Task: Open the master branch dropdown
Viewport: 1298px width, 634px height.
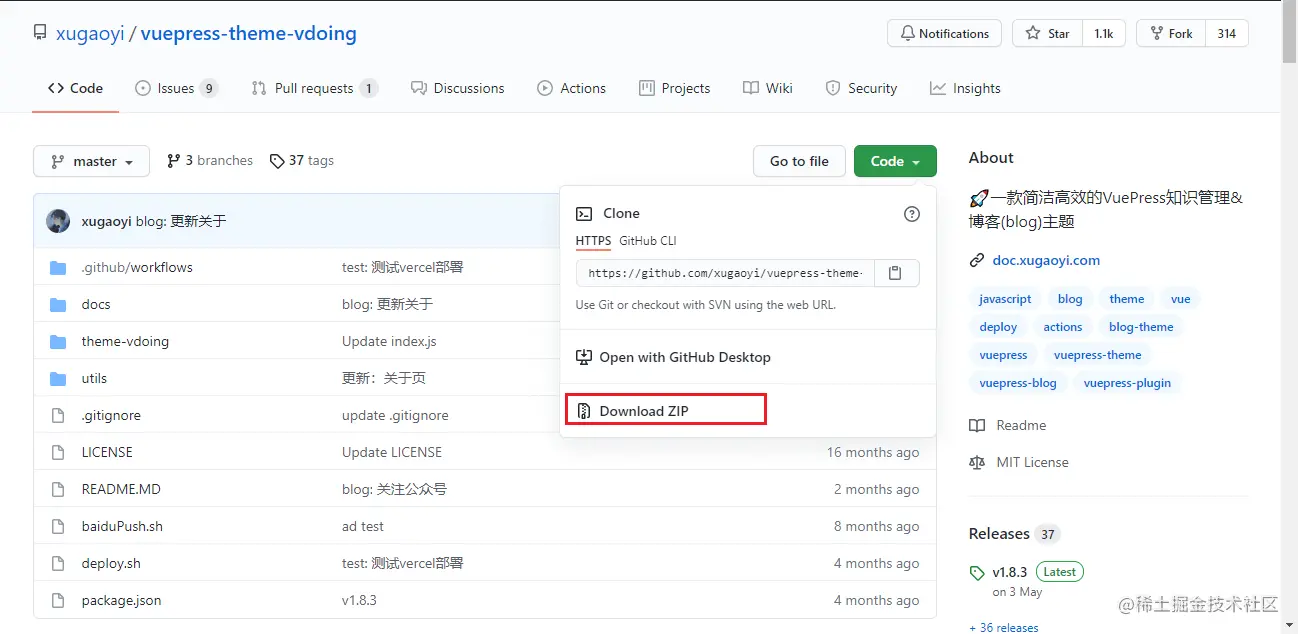Action: [x=91, y=161]
